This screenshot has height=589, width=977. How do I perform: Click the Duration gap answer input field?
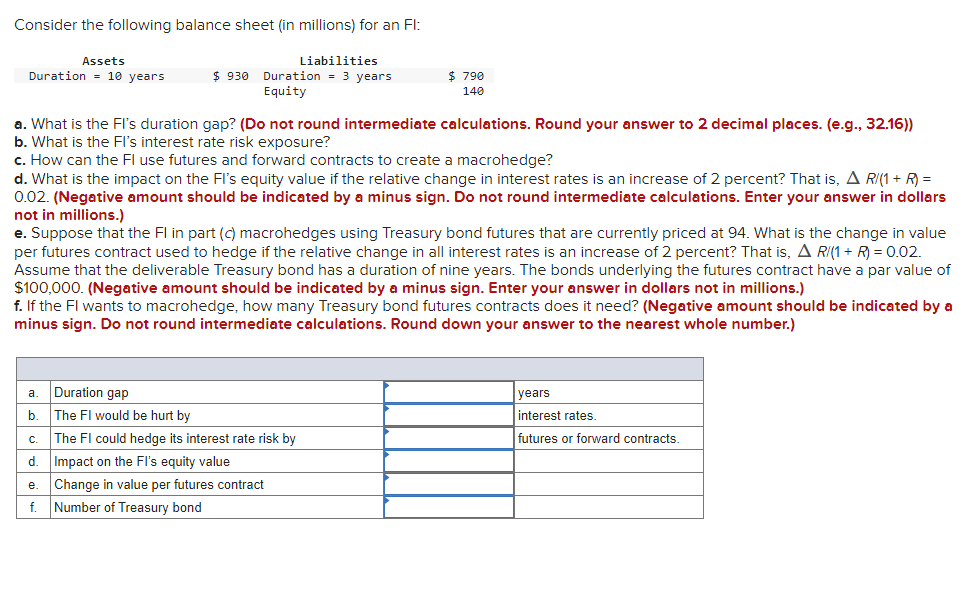[448, 391]
